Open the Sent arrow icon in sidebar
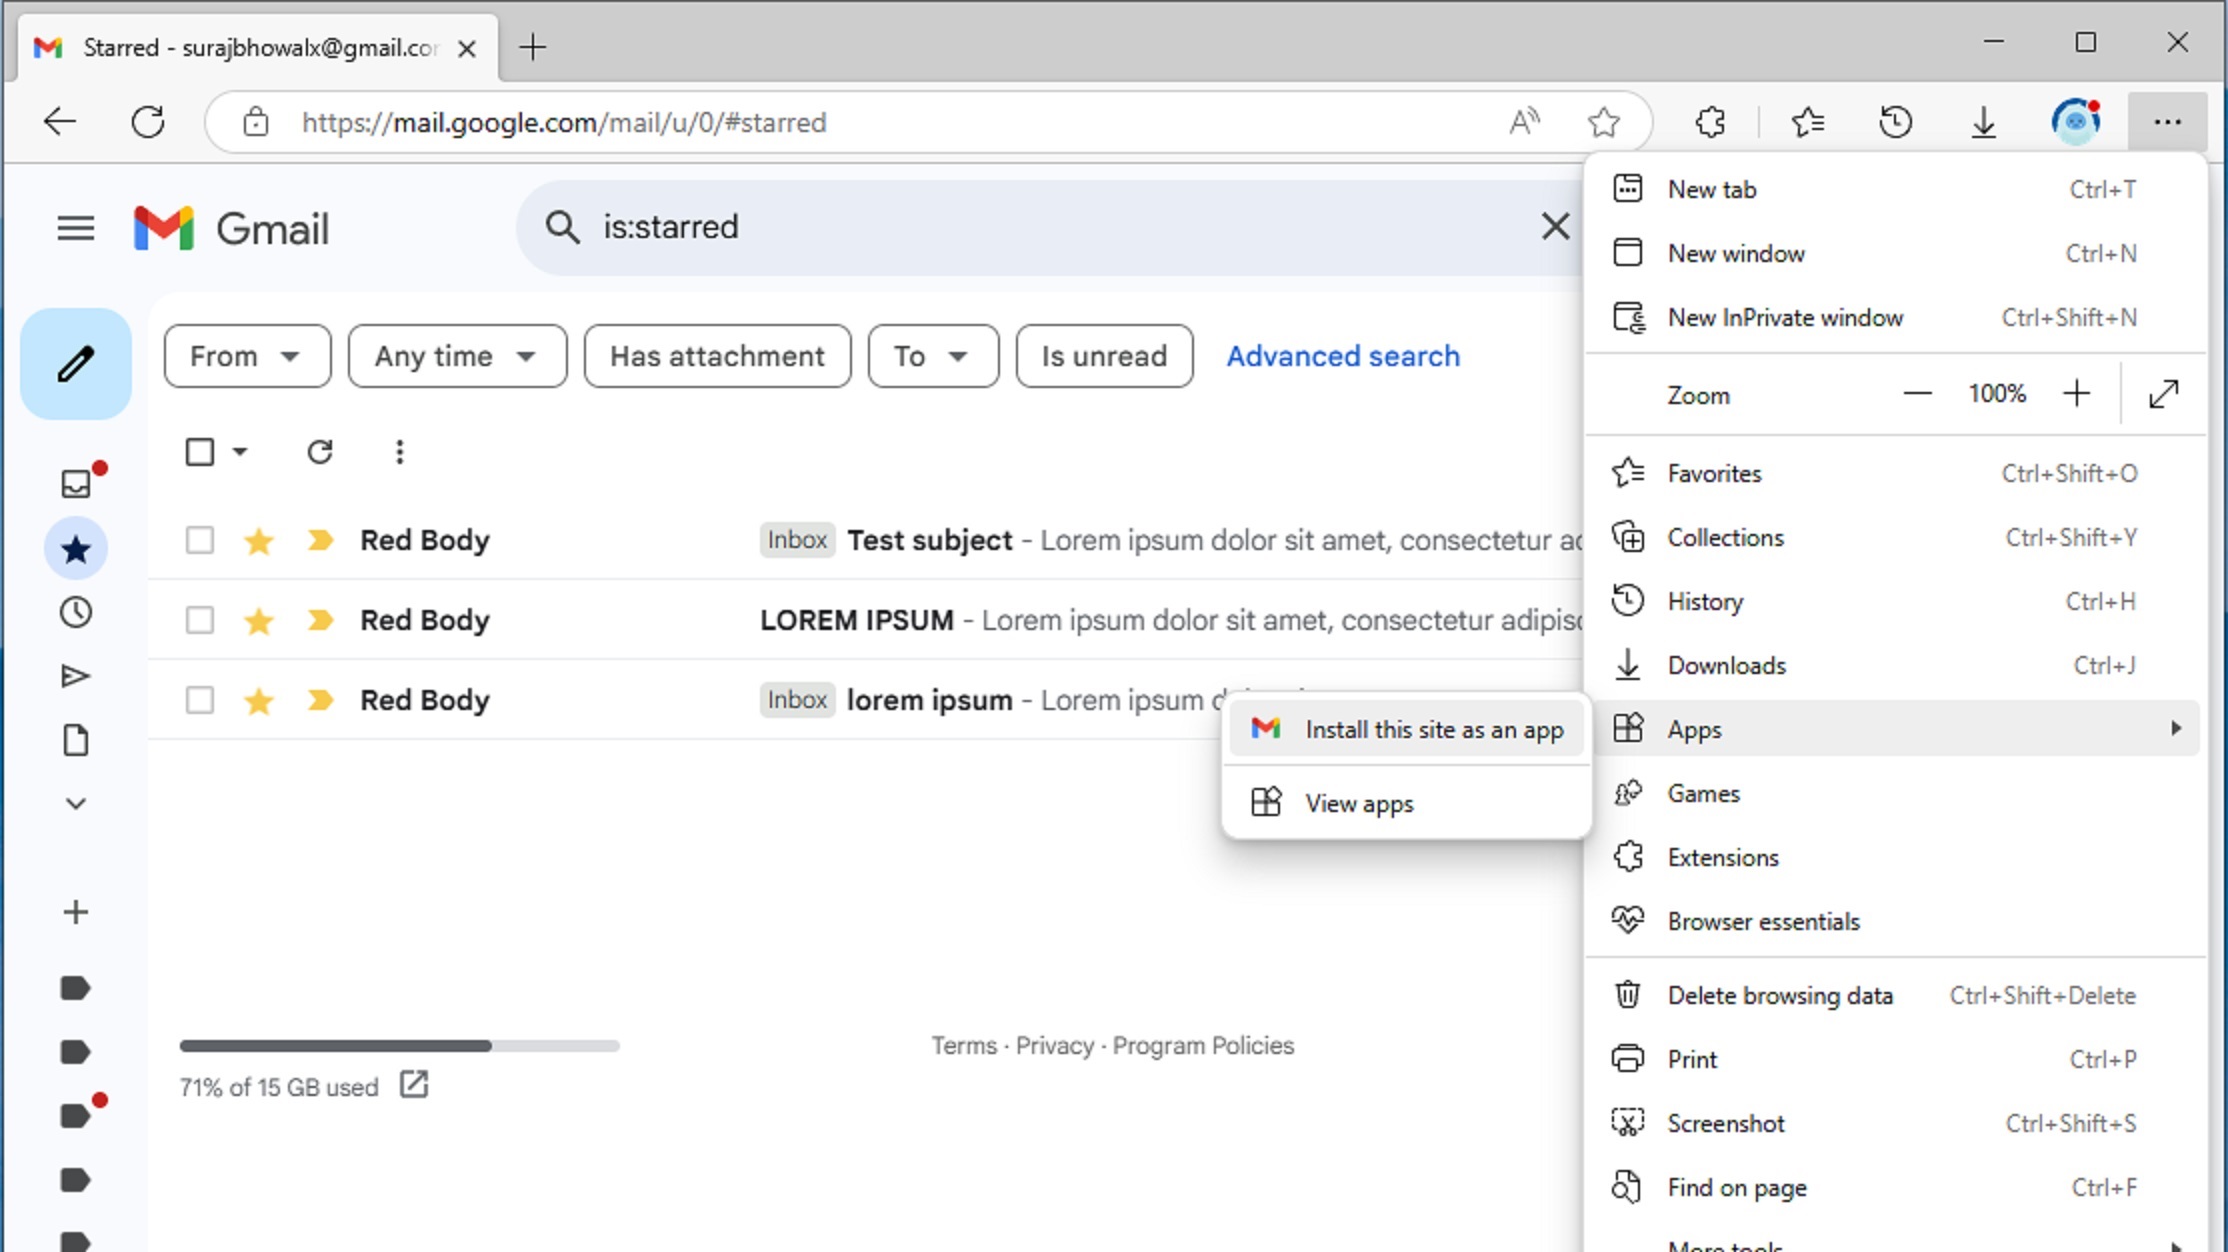Viewport: 2228px width, 1252px height. (76, 677)
